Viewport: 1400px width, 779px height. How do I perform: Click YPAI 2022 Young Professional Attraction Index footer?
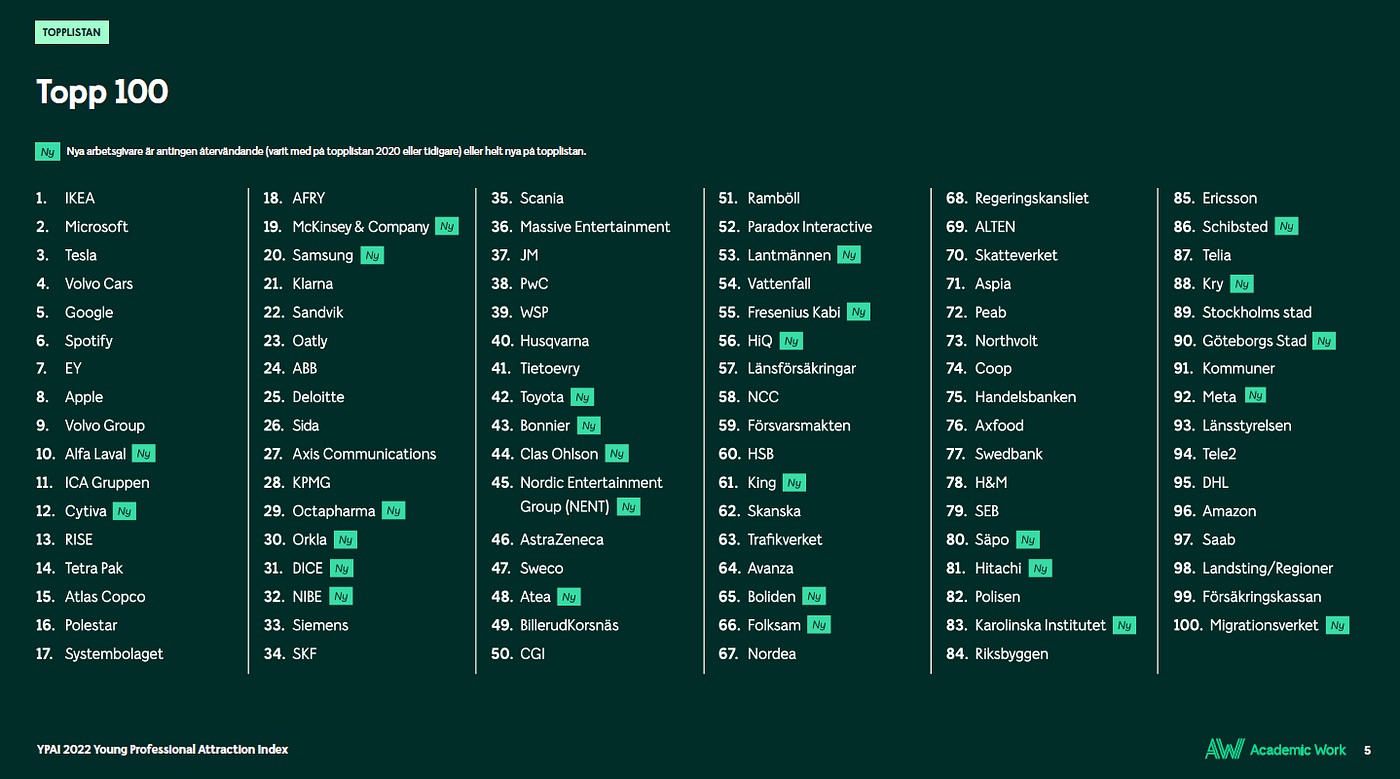pyautogui.click(x=162, y=750)
